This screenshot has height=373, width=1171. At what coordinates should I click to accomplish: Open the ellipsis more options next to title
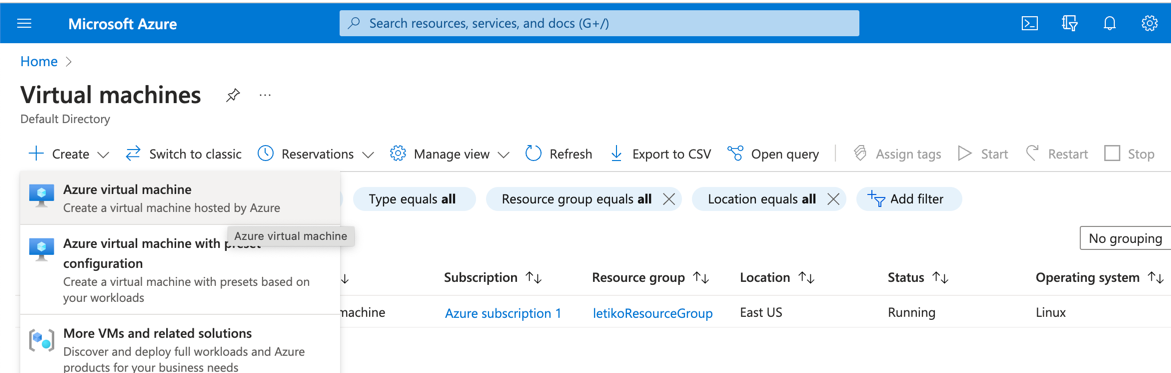pyautogui.click(x=265, y=96)
